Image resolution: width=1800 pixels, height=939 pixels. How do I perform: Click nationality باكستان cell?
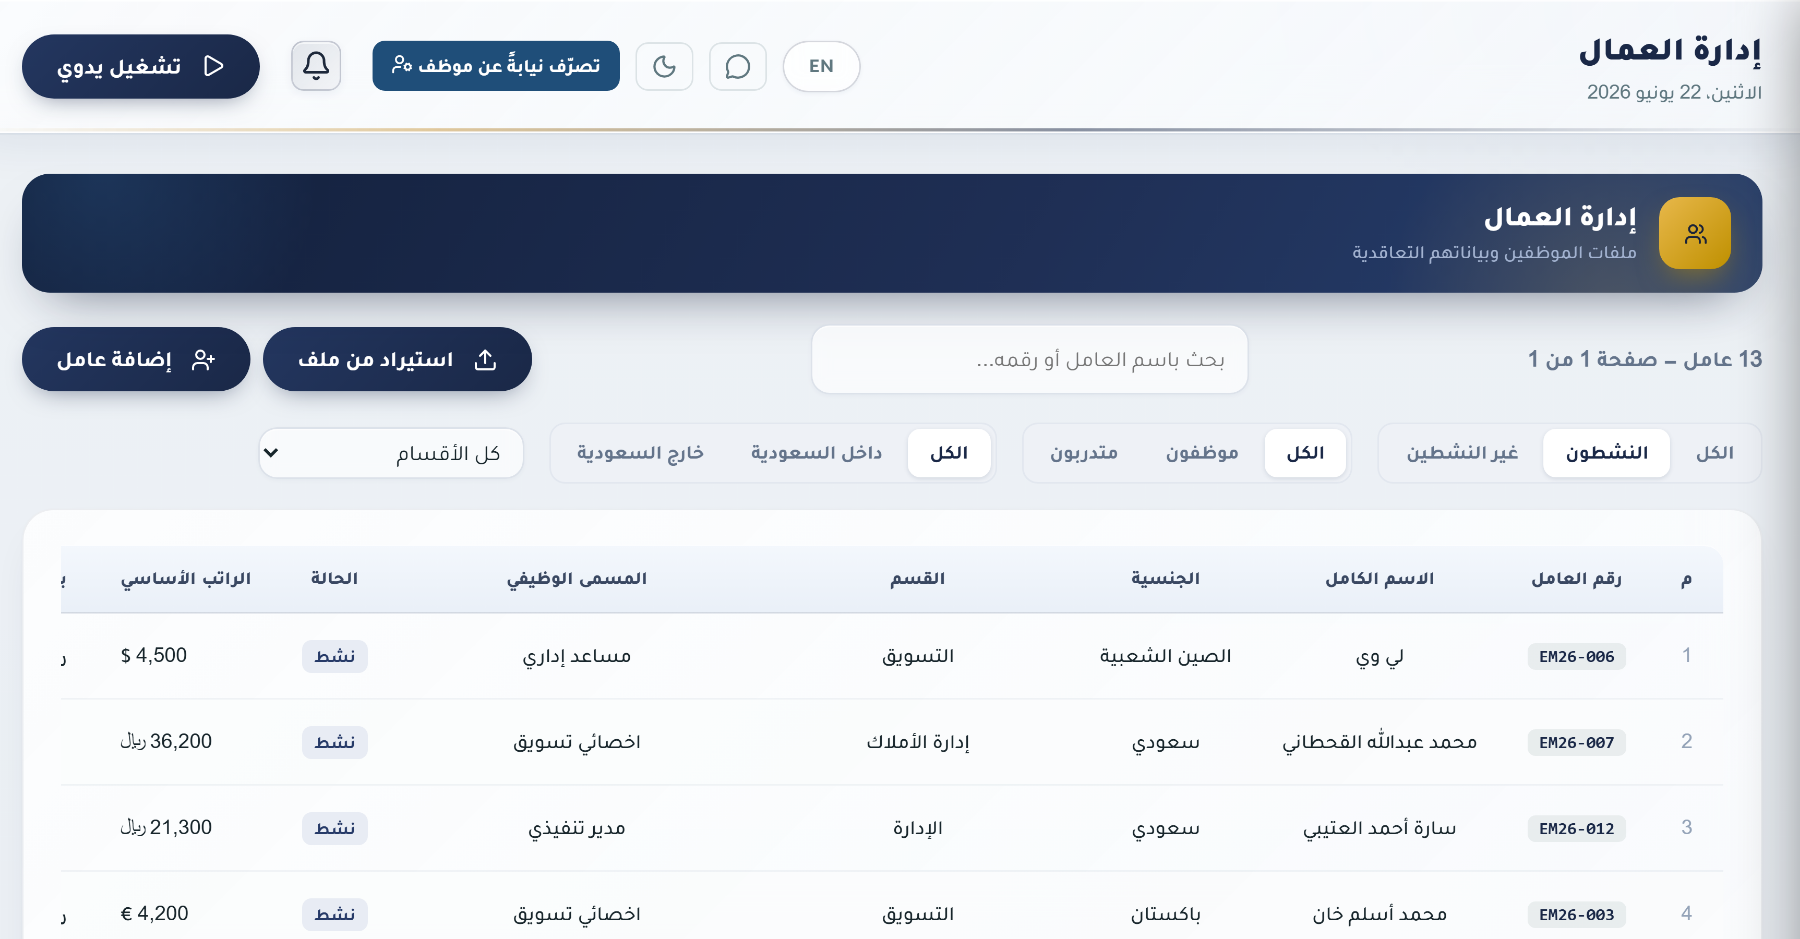[x=1165, y=914]
